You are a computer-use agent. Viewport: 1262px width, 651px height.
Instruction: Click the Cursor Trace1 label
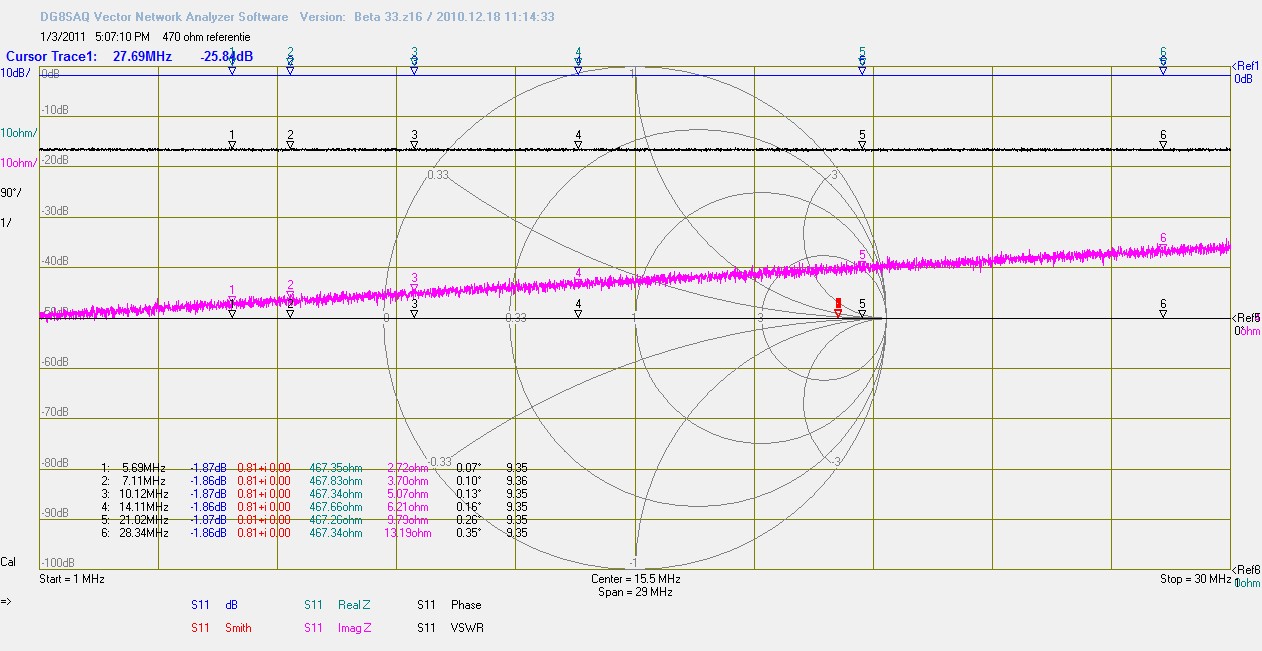[52, 57]
